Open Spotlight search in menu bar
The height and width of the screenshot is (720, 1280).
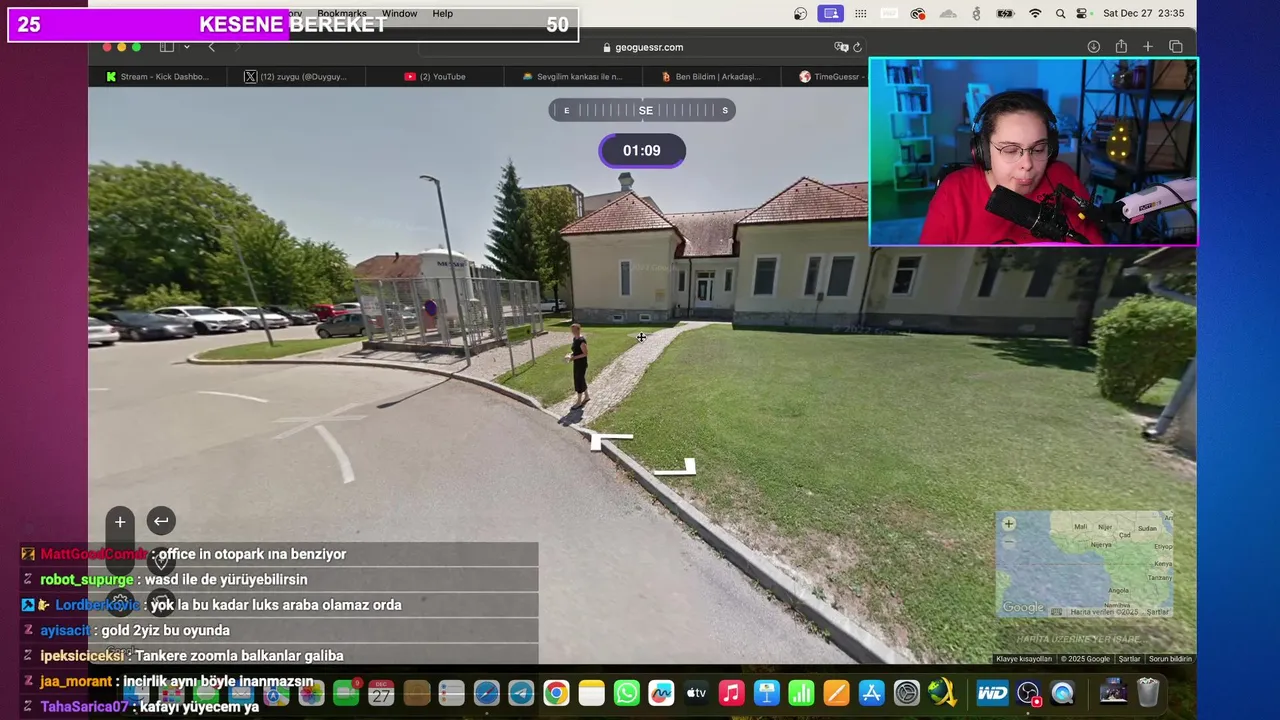pos(1059,14)
